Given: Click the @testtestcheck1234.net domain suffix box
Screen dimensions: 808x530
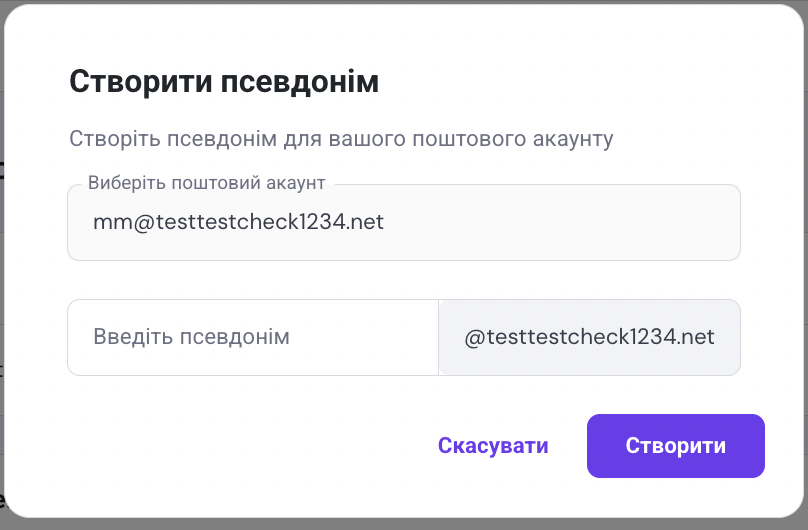Looking at the screenshot, I should pyautogui.click(x=589, y=337).
